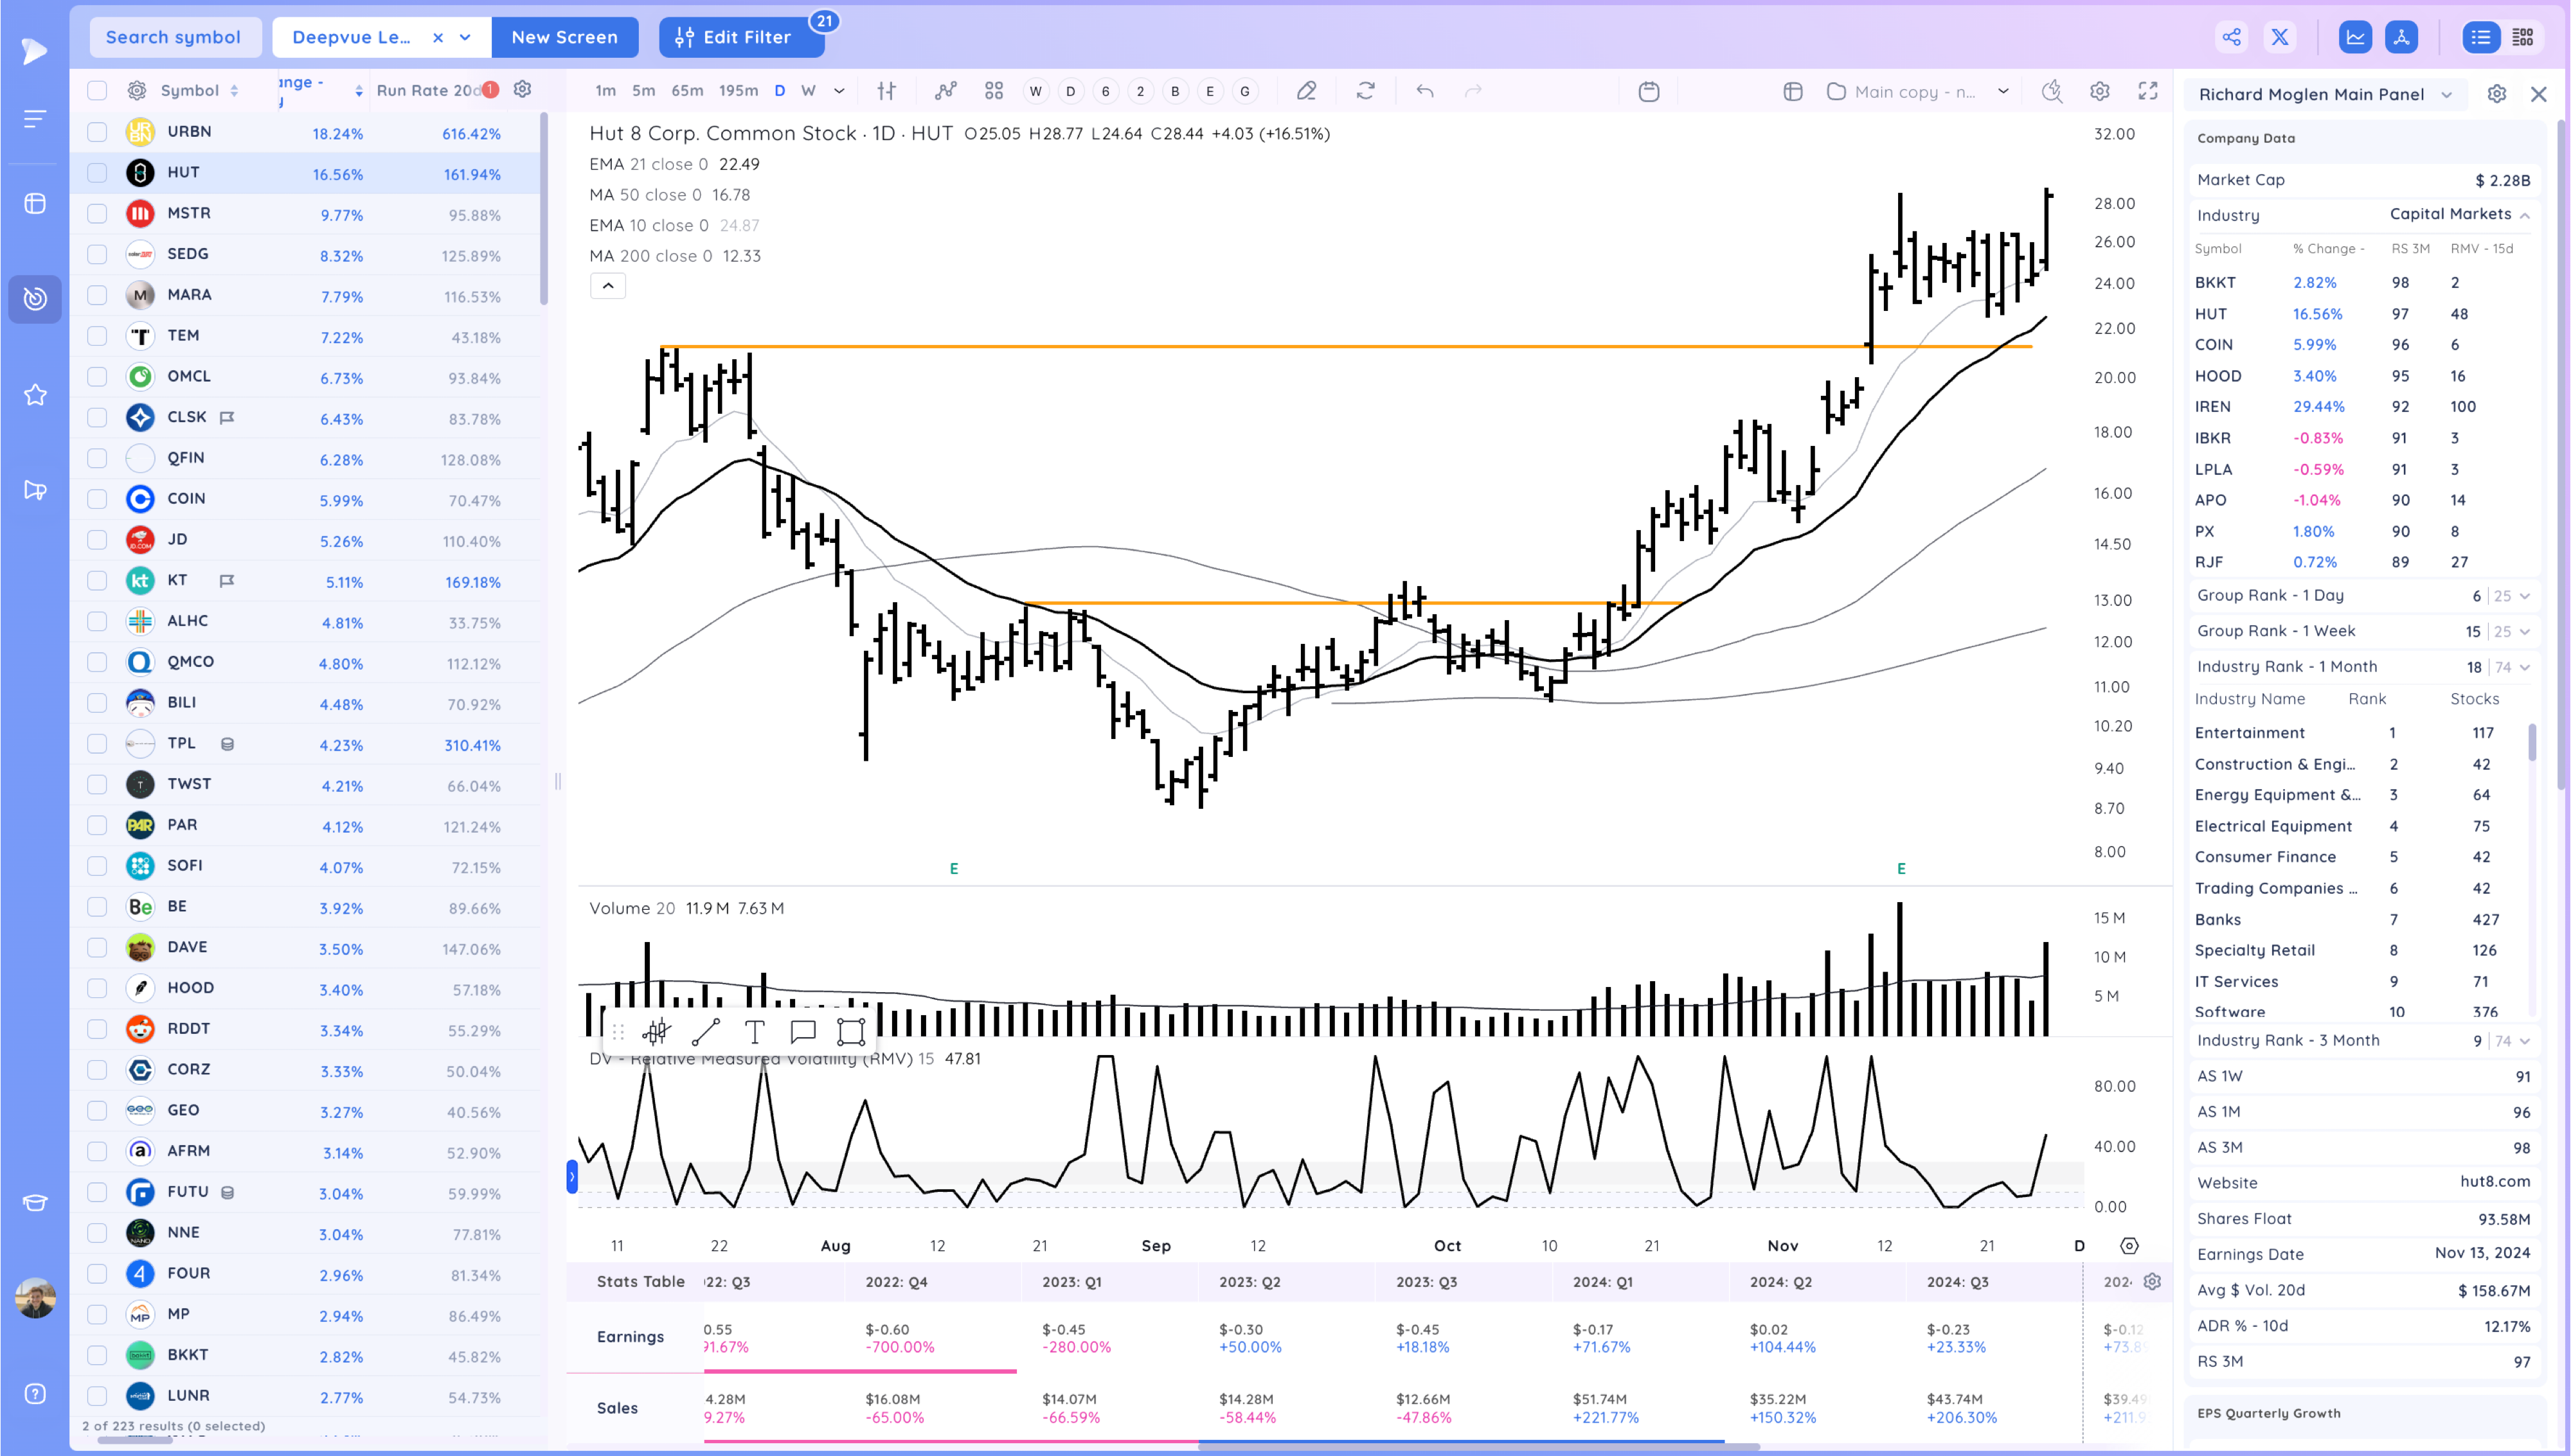
Task: Open the calendar date picker icon
Action: tap(1649, 91)
